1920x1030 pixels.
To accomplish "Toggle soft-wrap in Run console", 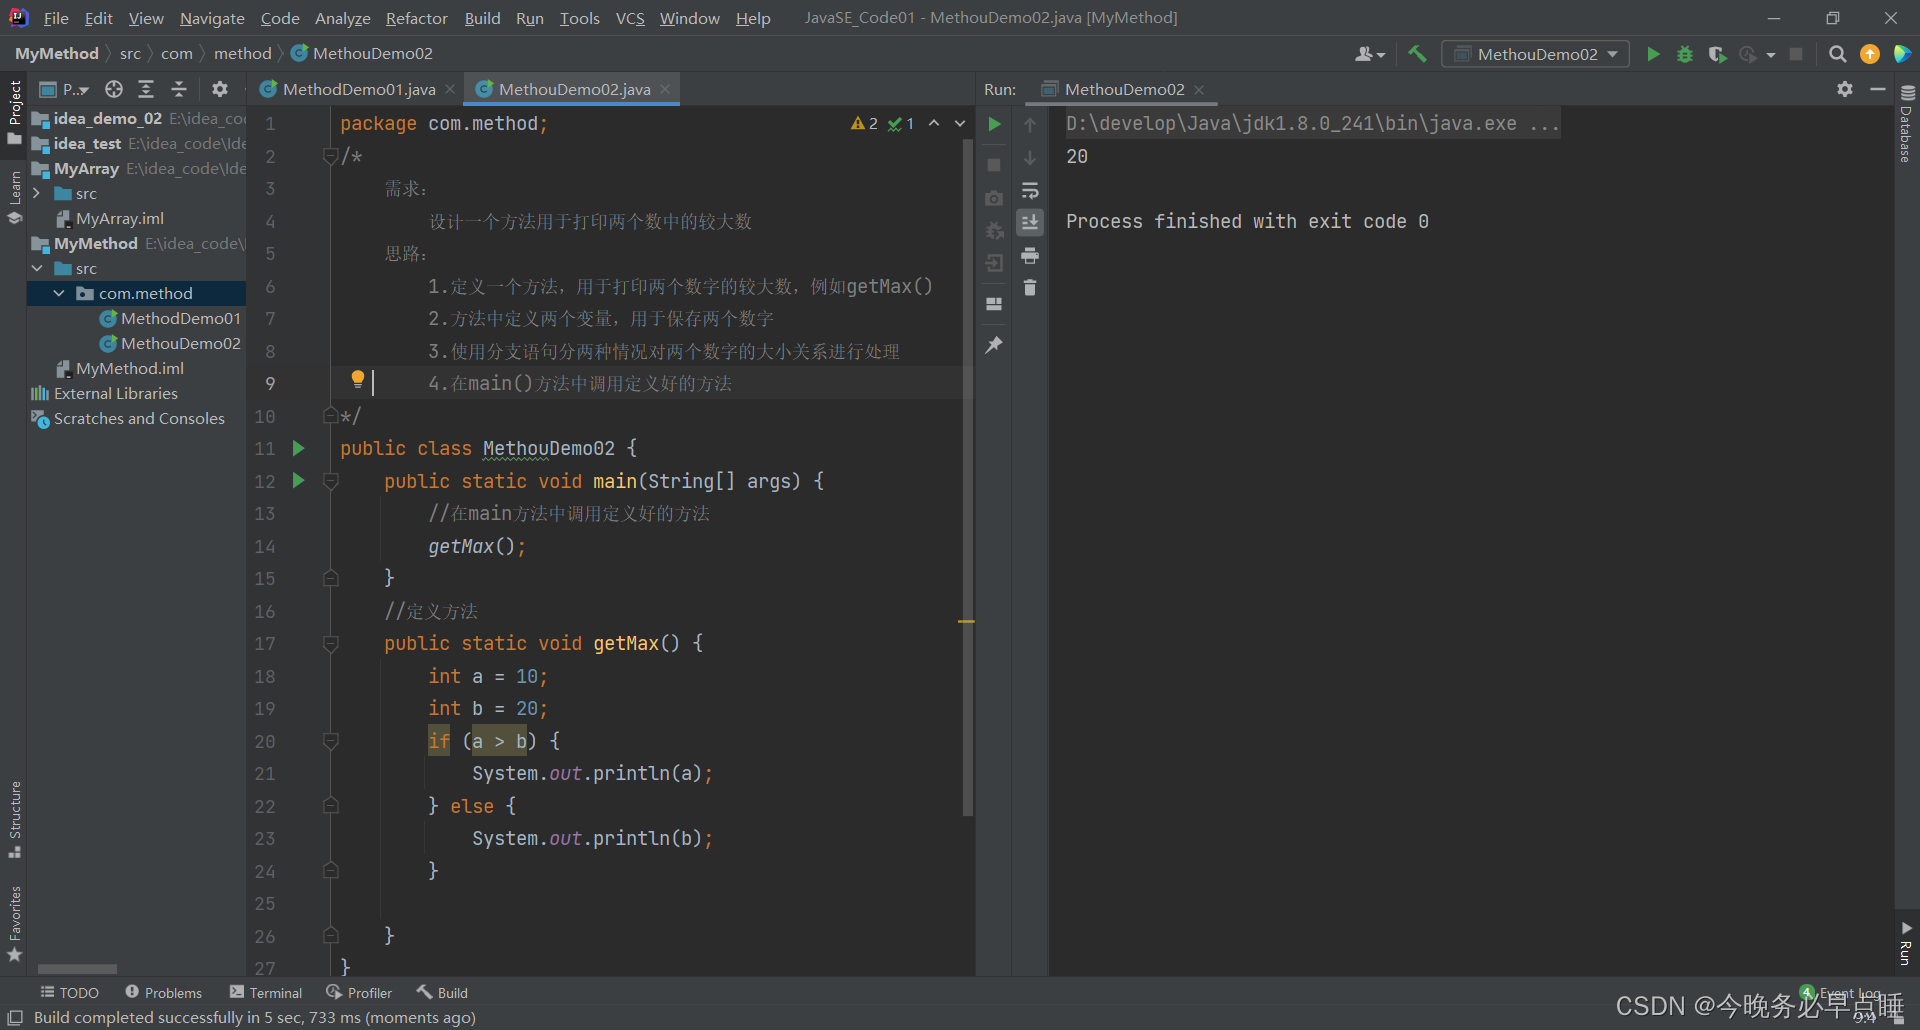I will (x=1030, y=190).
